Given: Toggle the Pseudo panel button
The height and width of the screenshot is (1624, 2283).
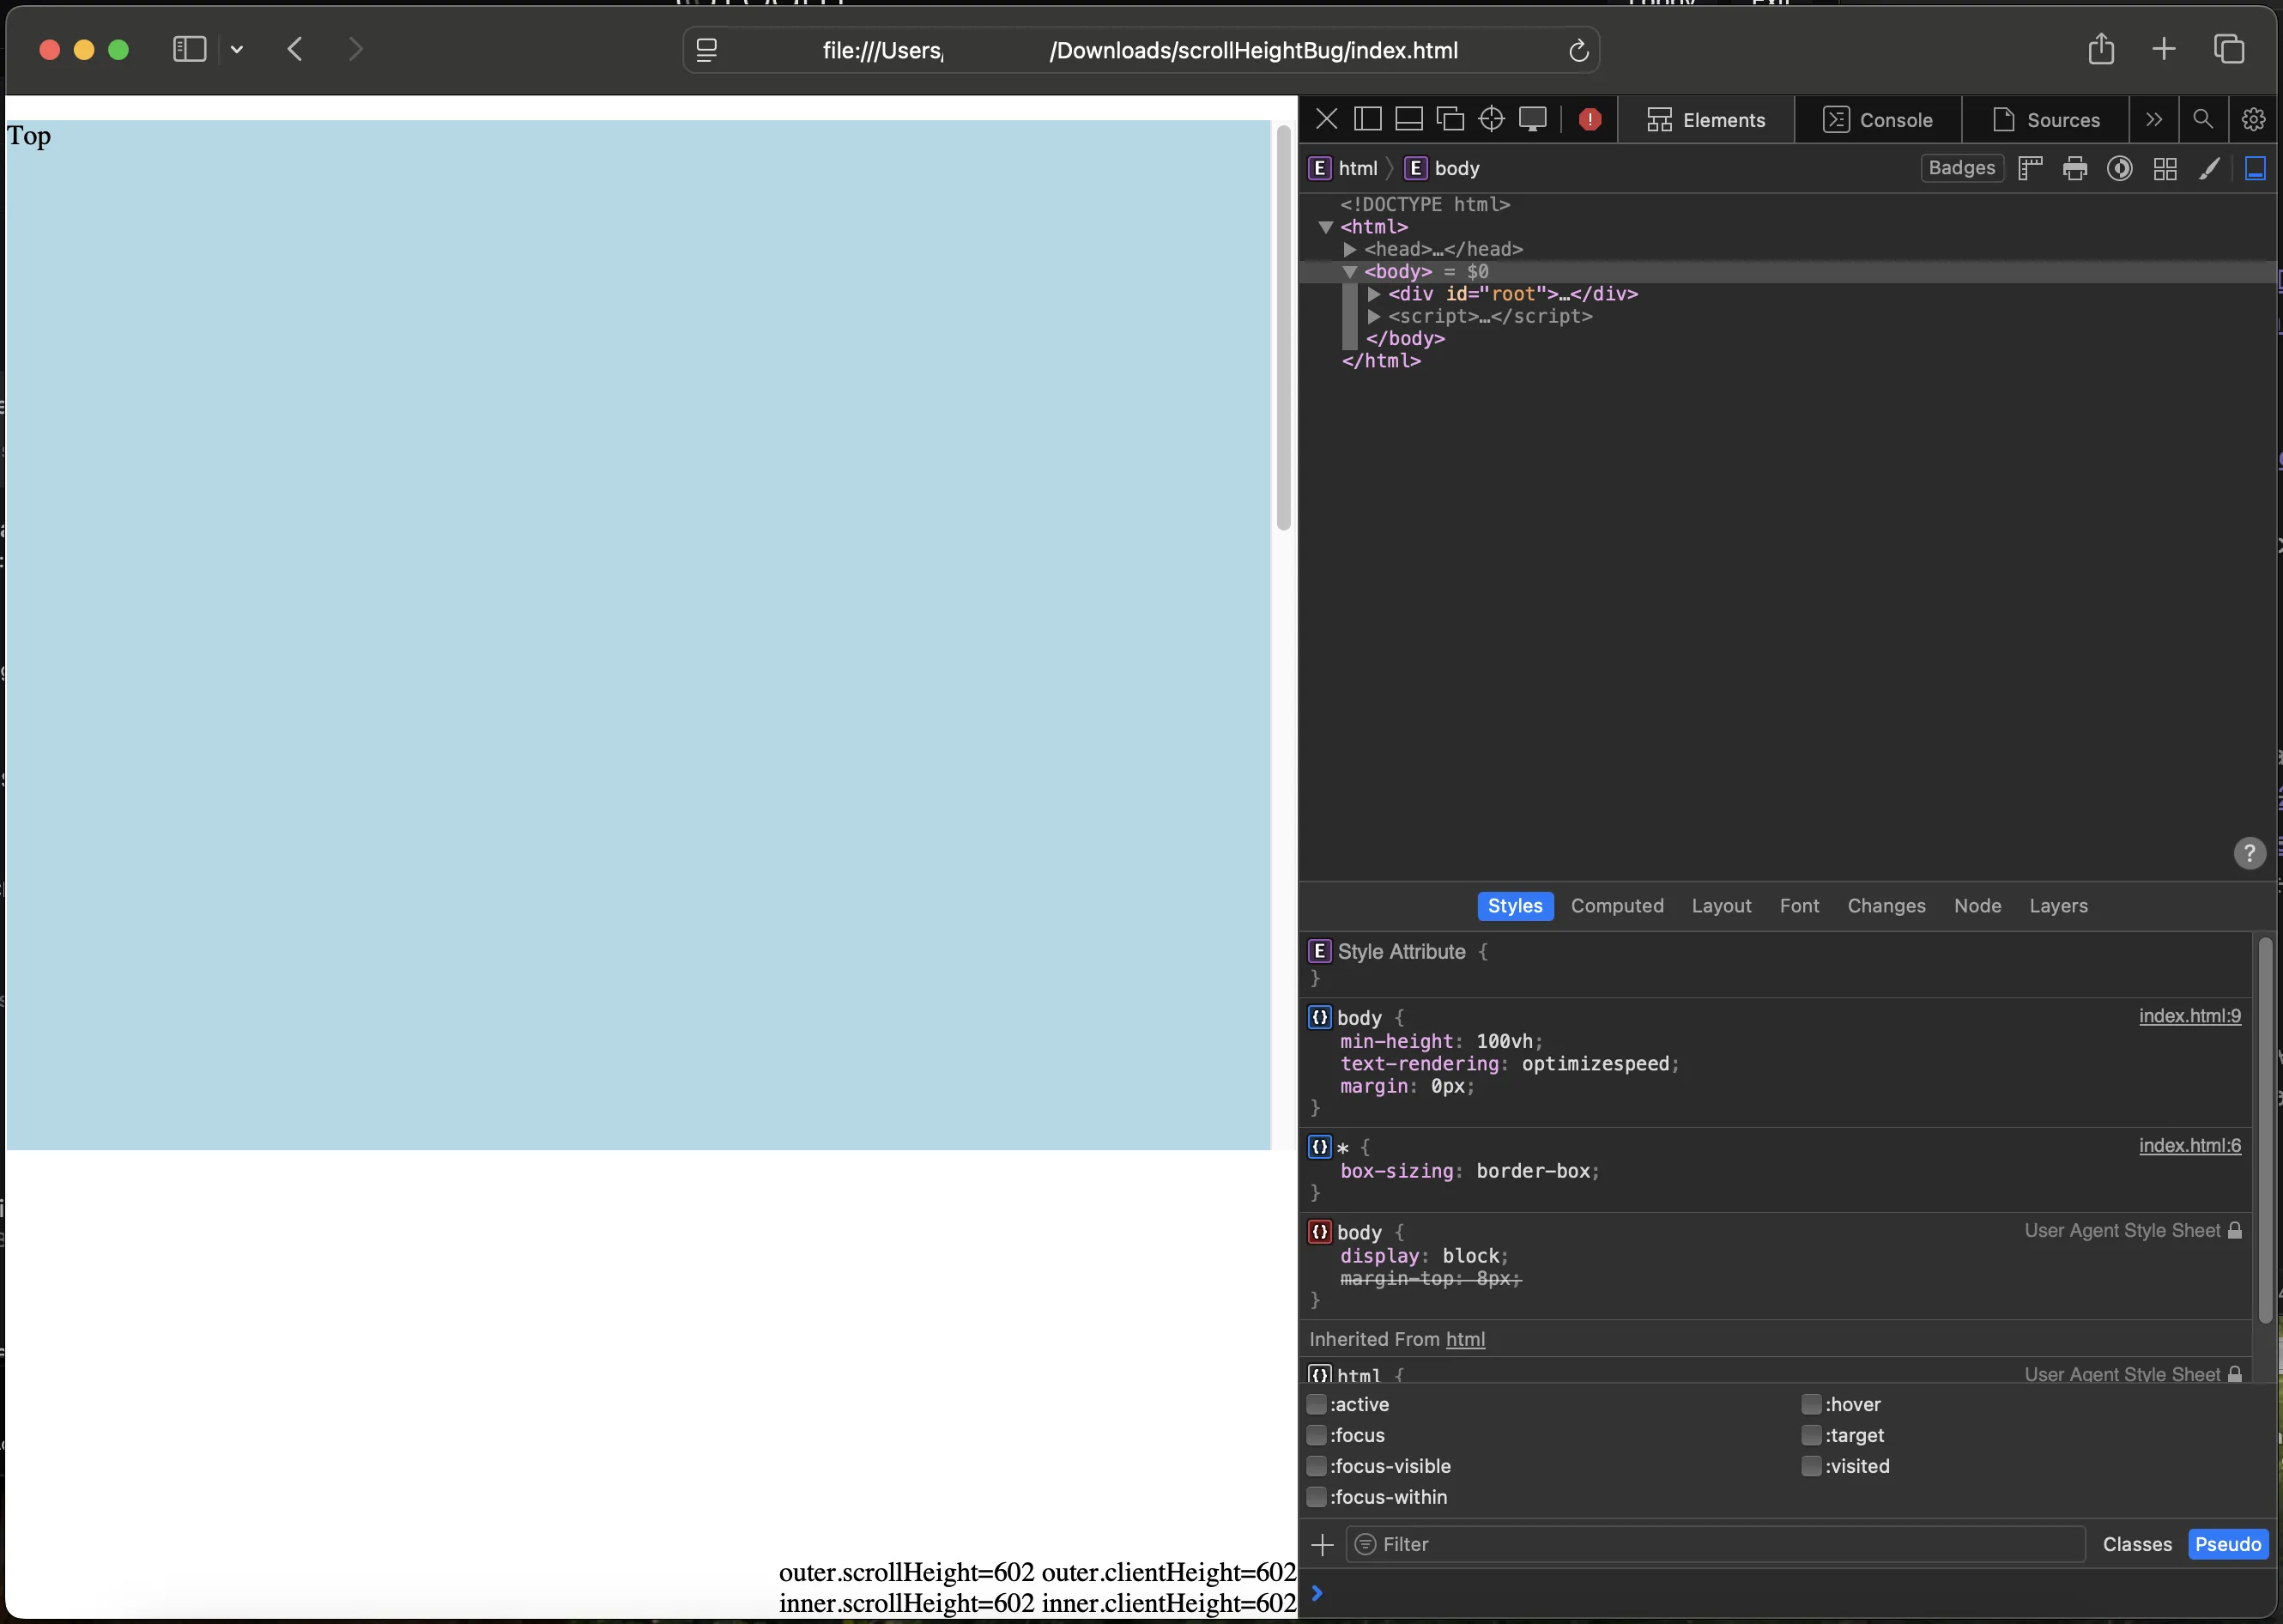Looking at the screenshot, I should pos(2228,1545).
